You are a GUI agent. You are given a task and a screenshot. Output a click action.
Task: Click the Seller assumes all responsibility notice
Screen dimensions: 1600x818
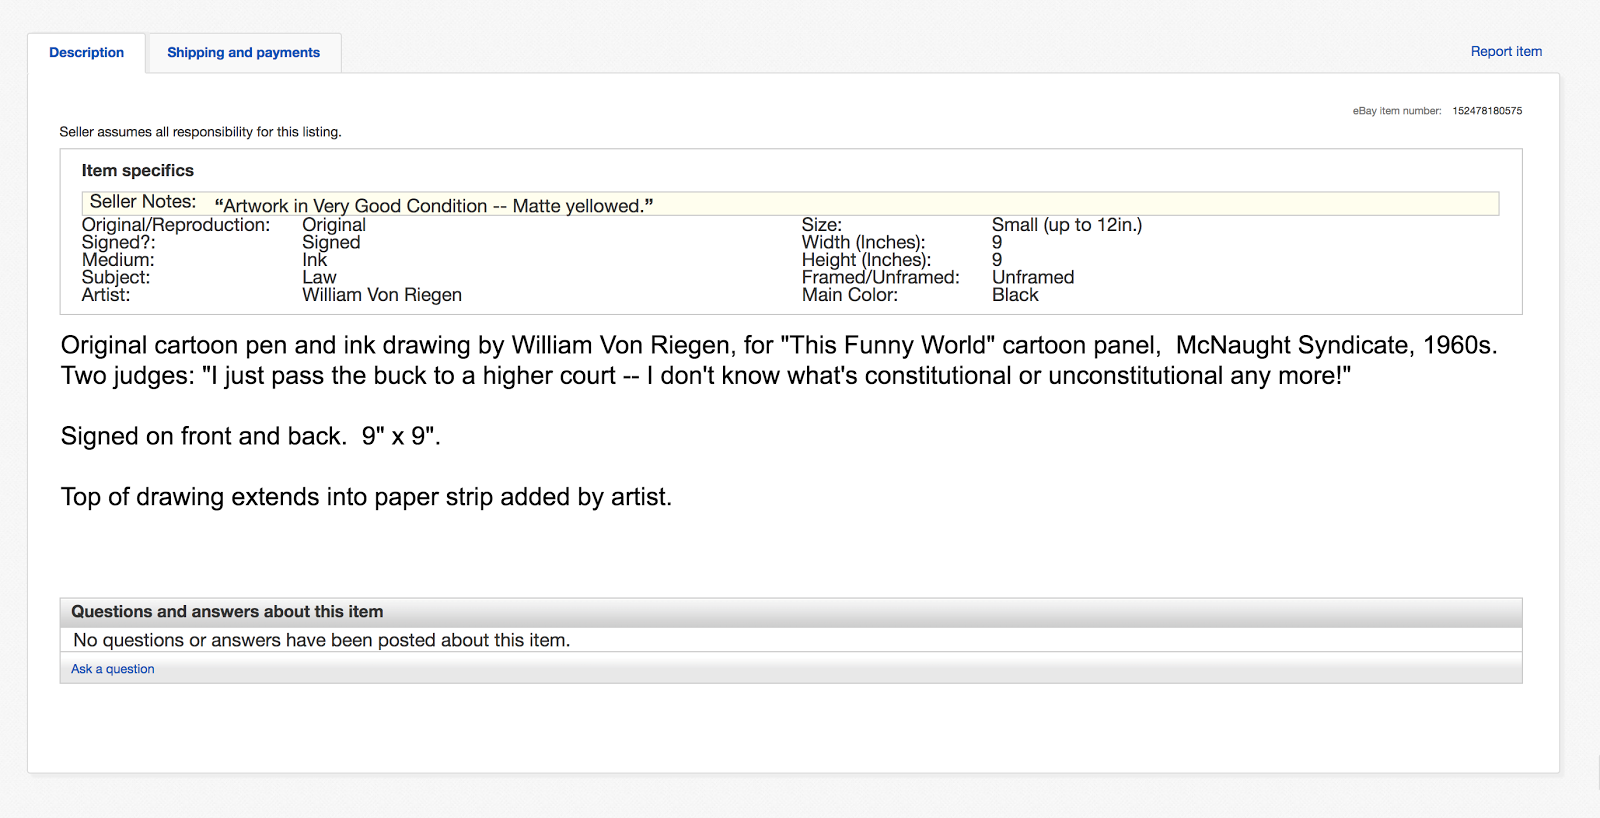200,132
